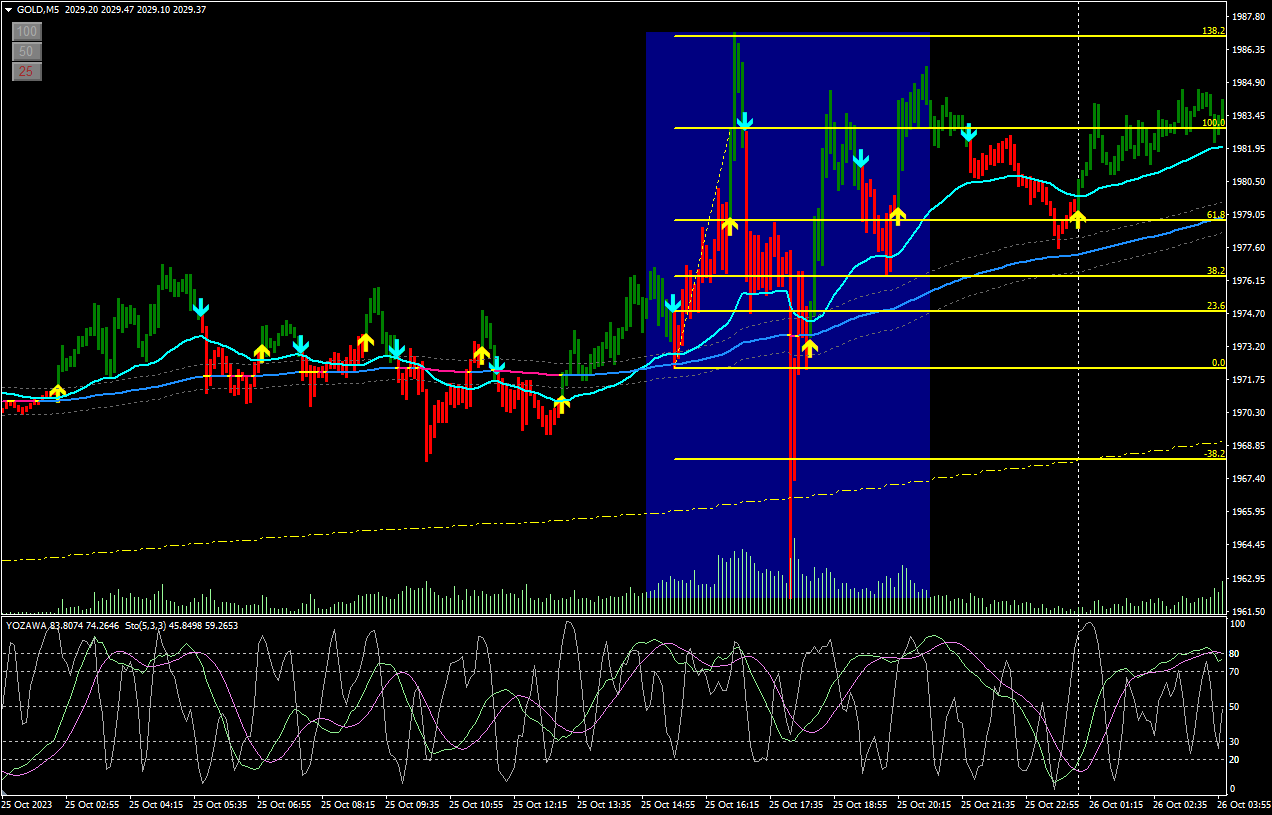Click the 38.2 Fibonacci level label
1272x815 pixels.
(x=1216, y=271)
